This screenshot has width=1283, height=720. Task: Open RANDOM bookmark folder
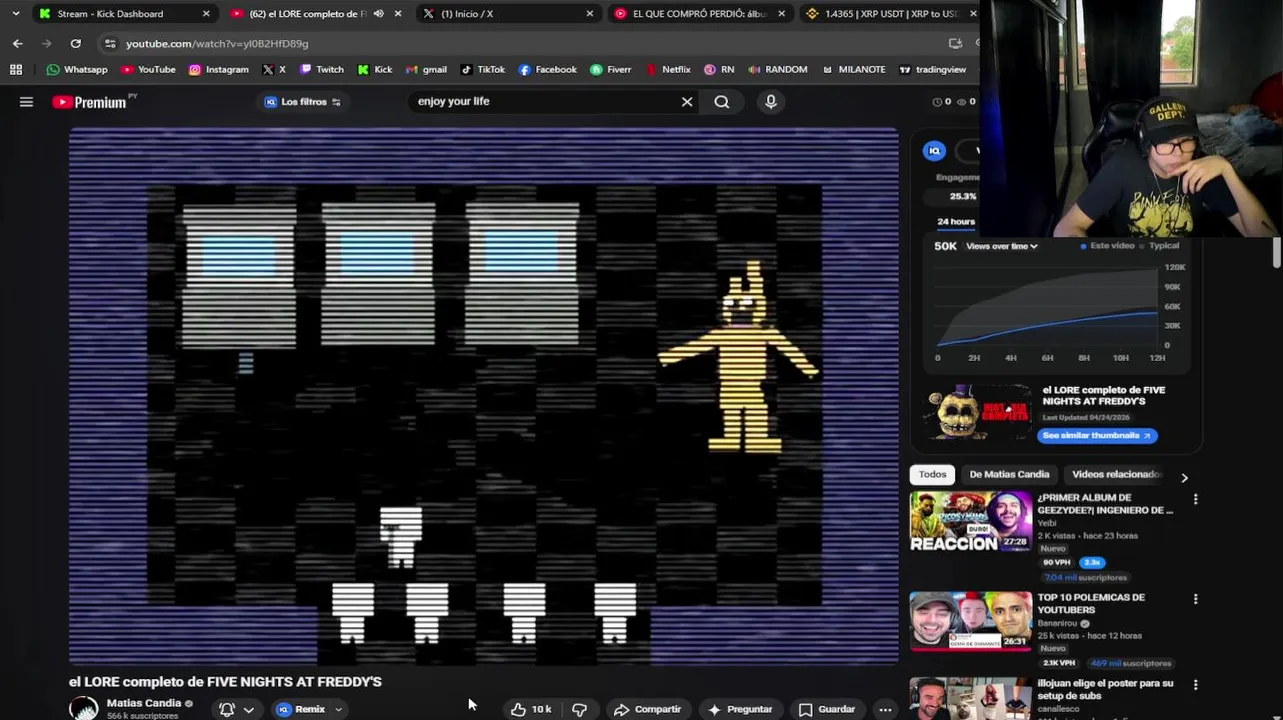(777, 69)
